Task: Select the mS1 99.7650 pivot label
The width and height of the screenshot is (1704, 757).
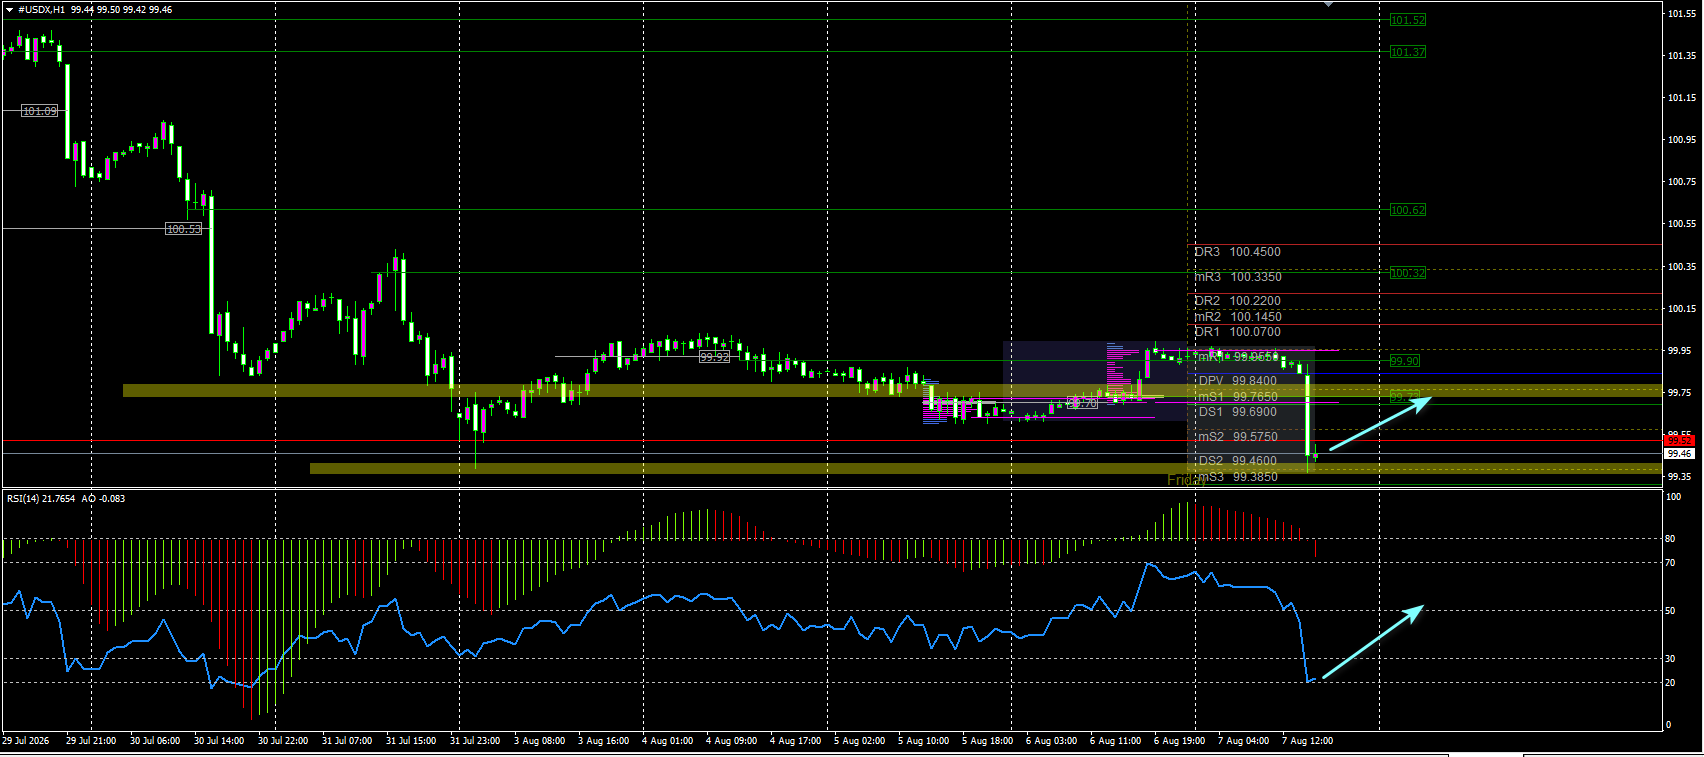Action: (x=1237, y=397)
